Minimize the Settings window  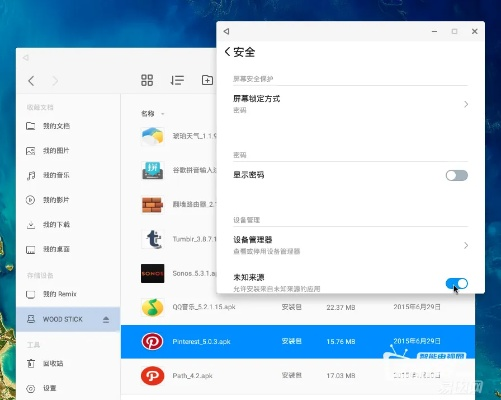click(434, 31)
